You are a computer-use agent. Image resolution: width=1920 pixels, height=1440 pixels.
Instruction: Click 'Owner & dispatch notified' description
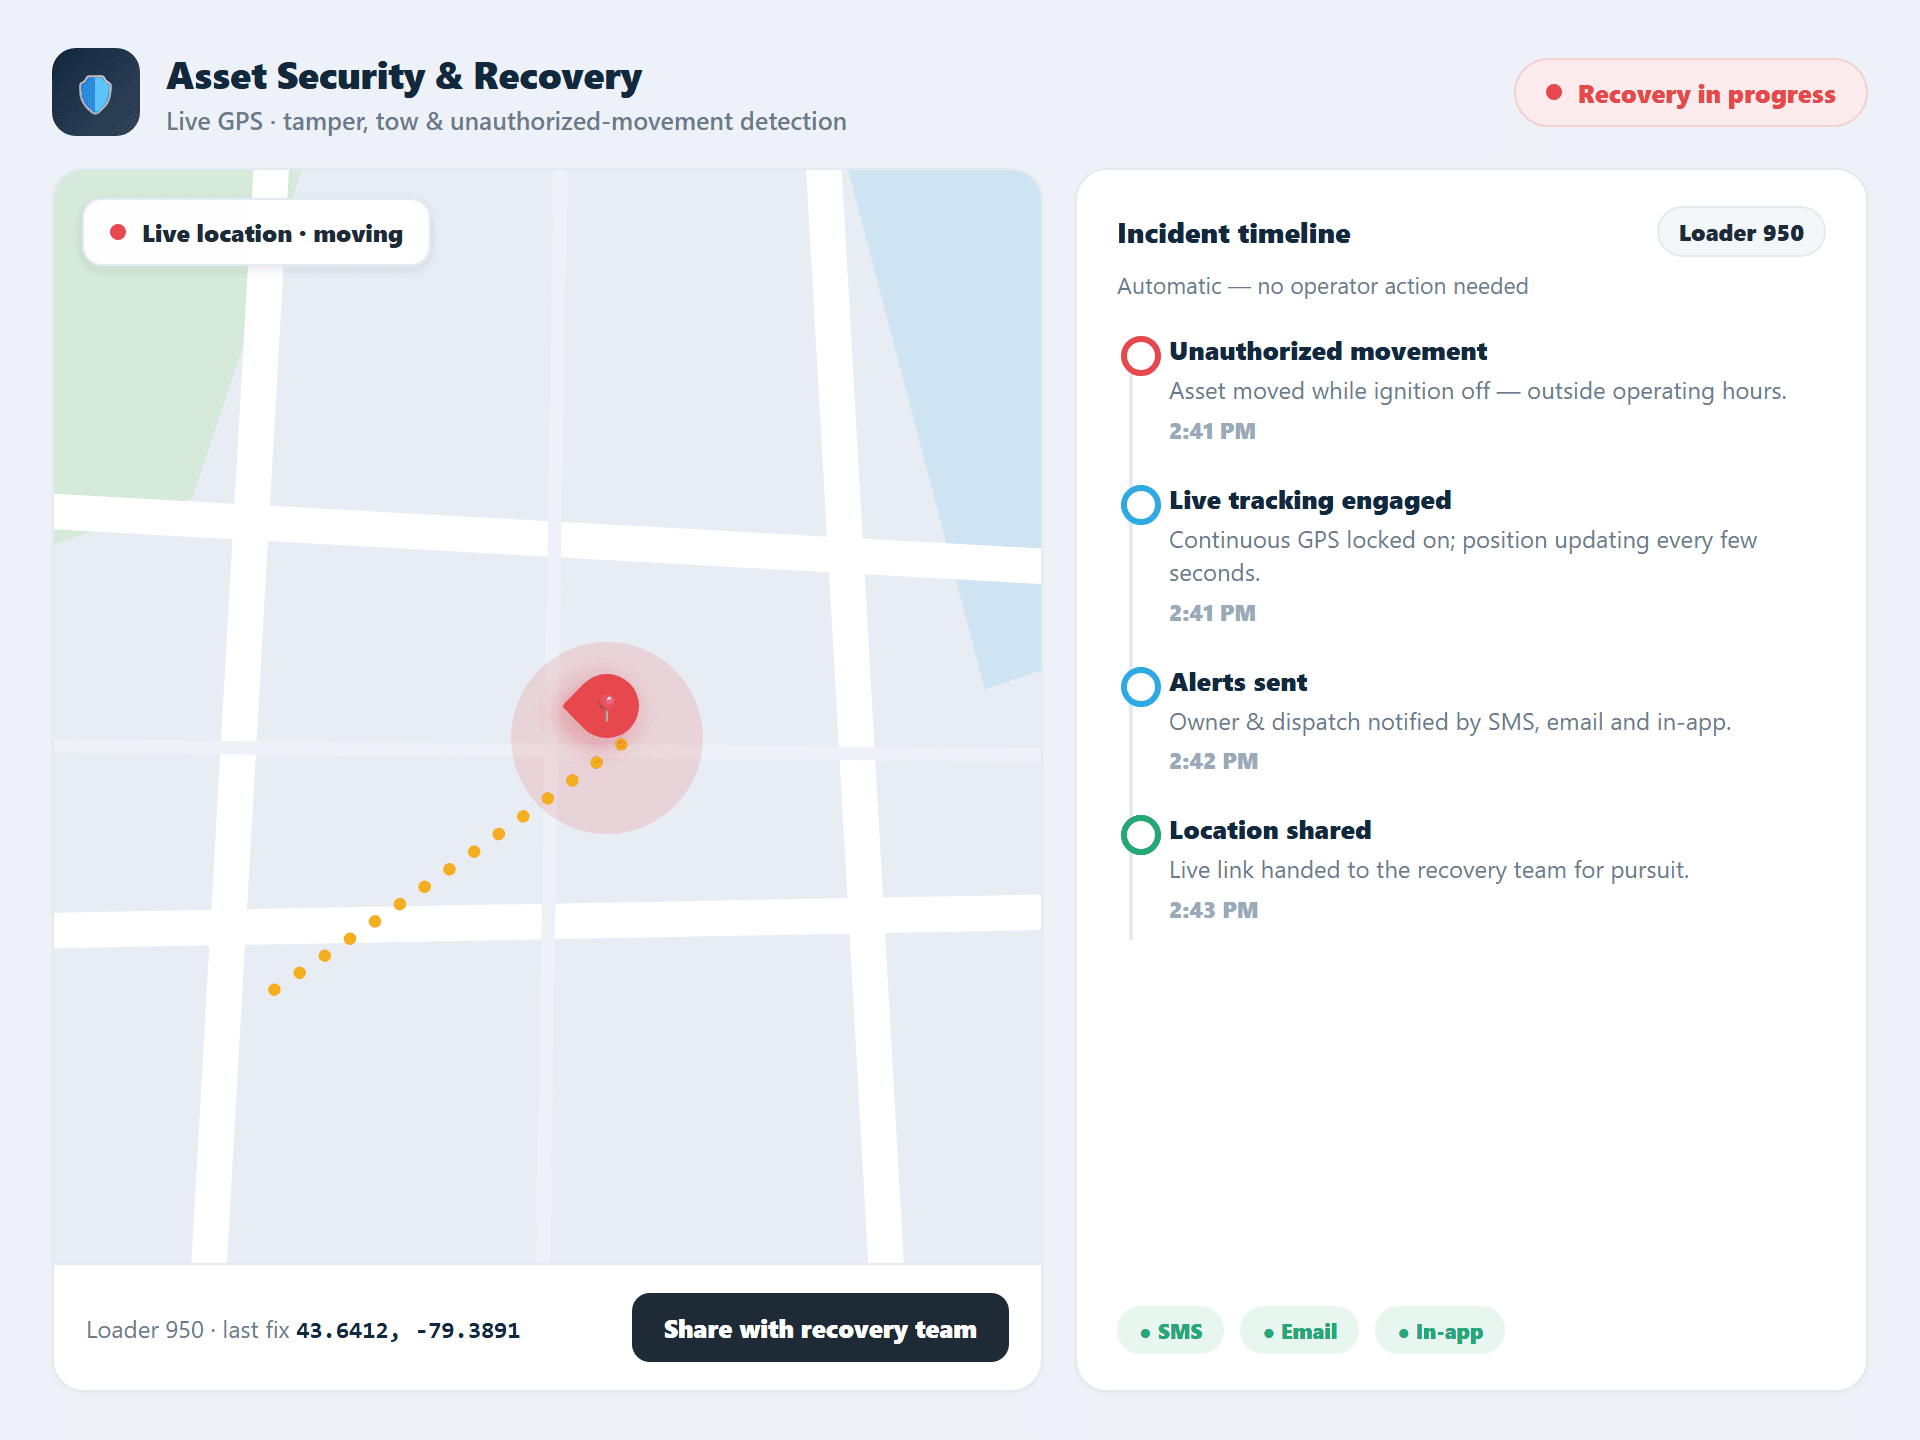1450,722
